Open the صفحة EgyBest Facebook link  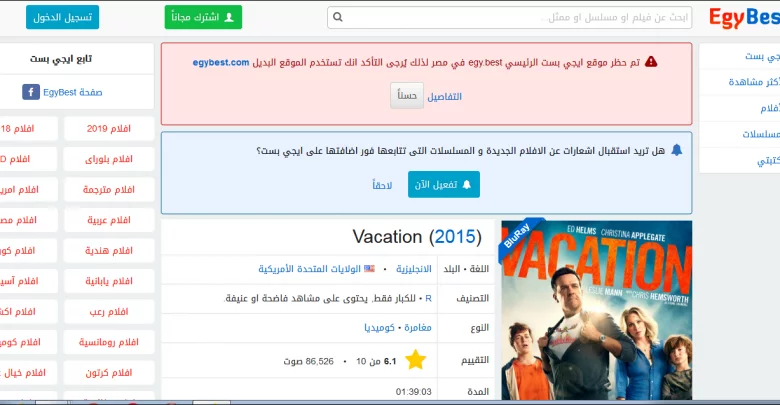(x=73, y=93)
